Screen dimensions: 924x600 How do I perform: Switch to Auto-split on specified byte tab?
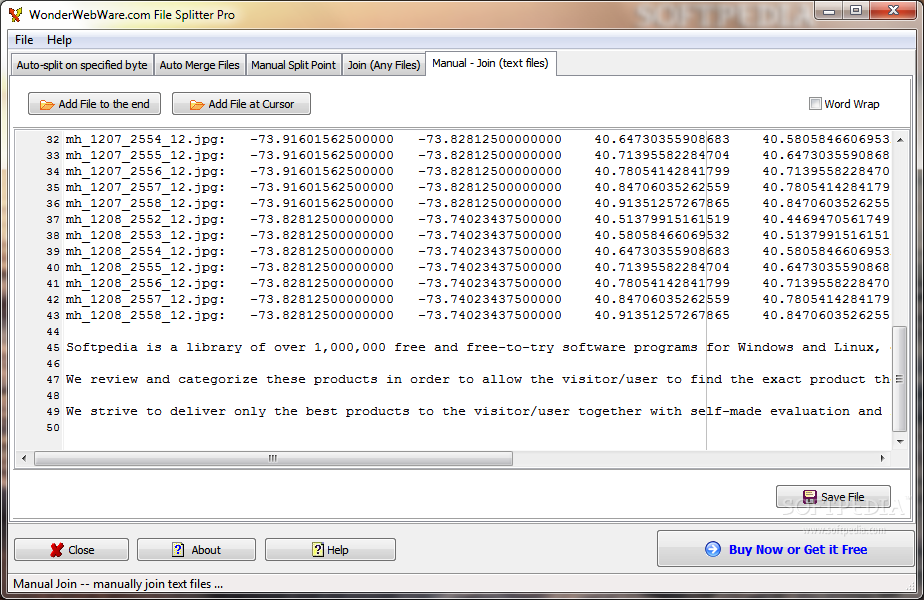pos(82,65)
